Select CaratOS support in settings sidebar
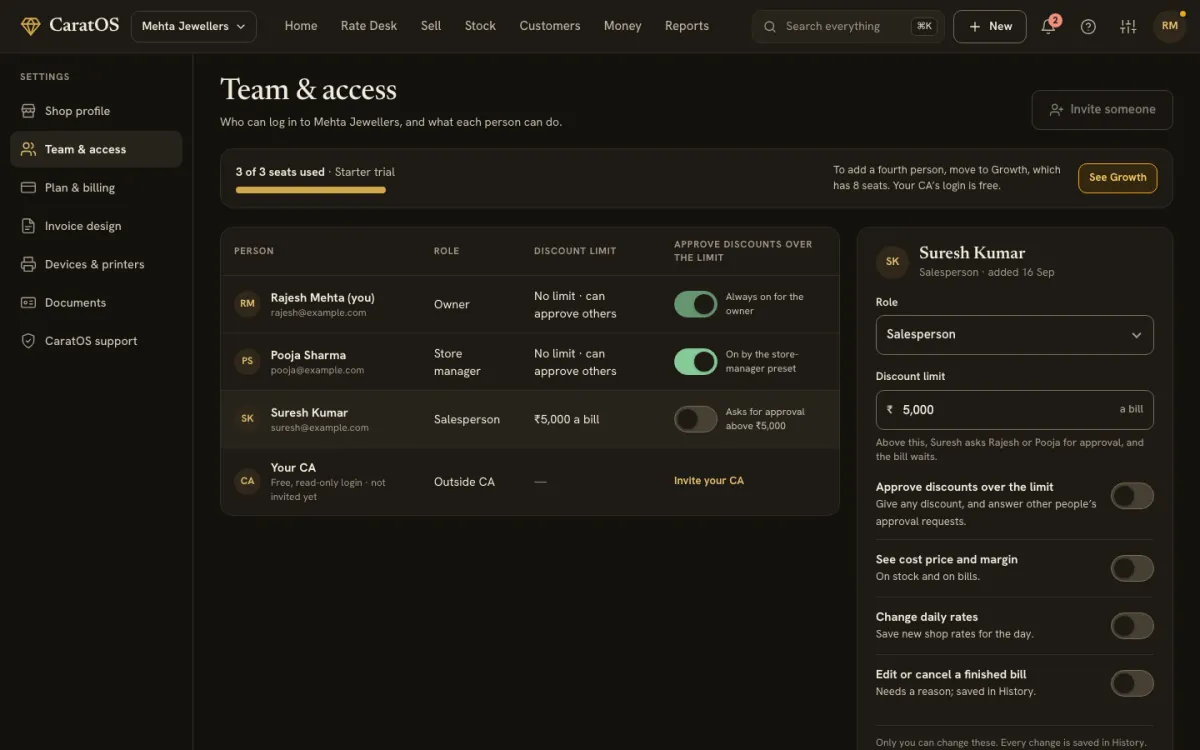Screen dimensions: 1200x750 tap(96, 341)
